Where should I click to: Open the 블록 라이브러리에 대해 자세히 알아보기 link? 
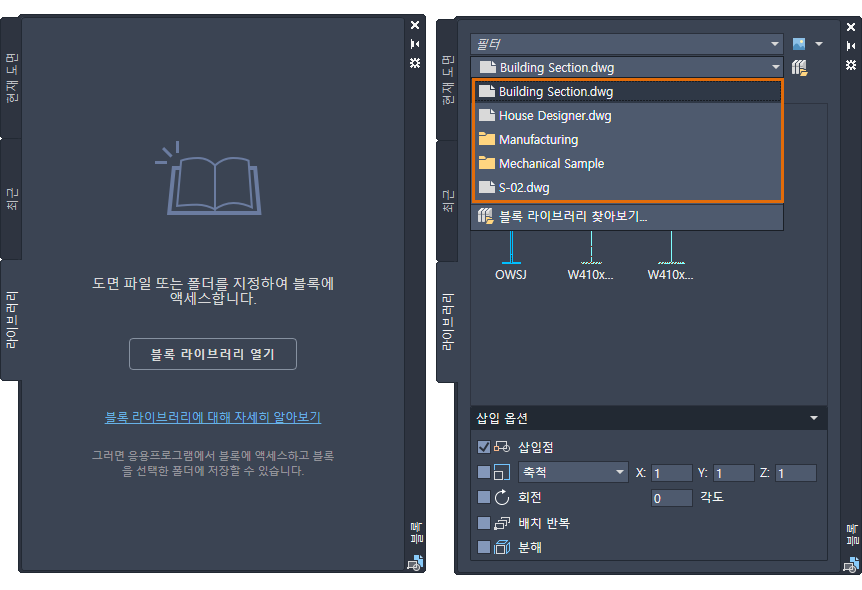click(213, 417)
